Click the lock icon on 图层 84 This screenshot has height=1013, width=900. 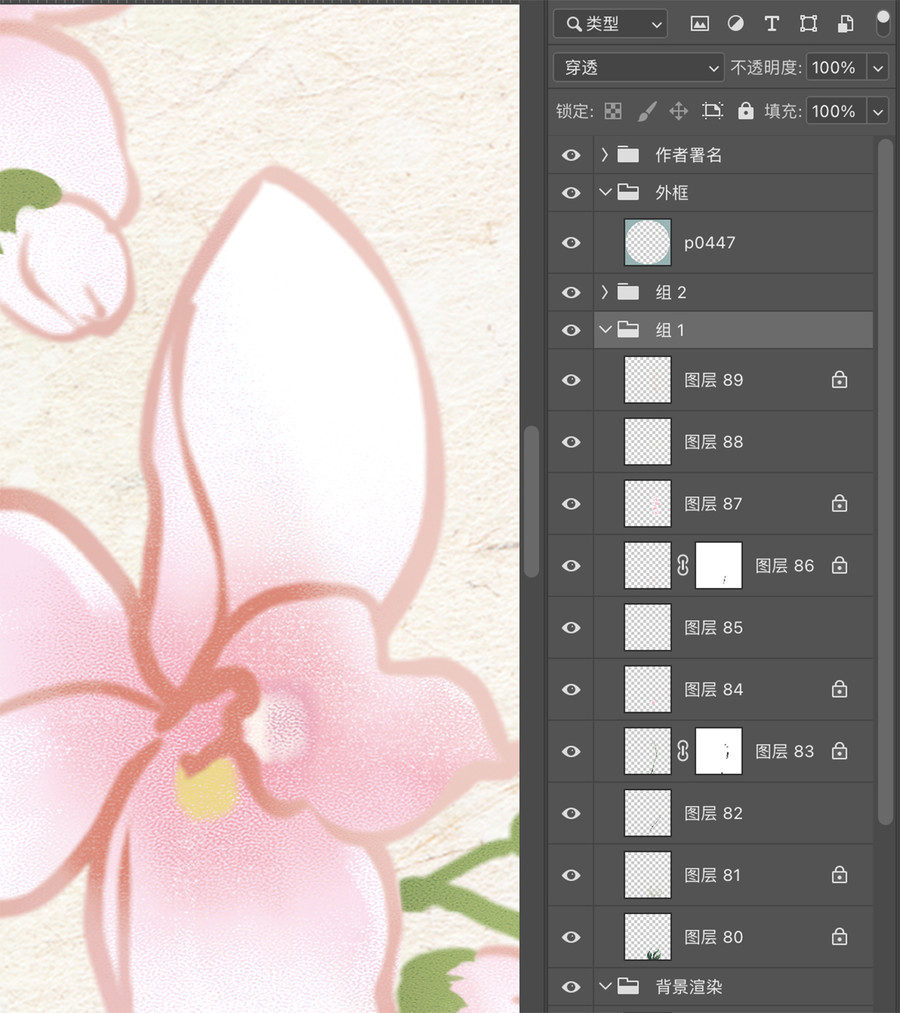tap(839, 689)
